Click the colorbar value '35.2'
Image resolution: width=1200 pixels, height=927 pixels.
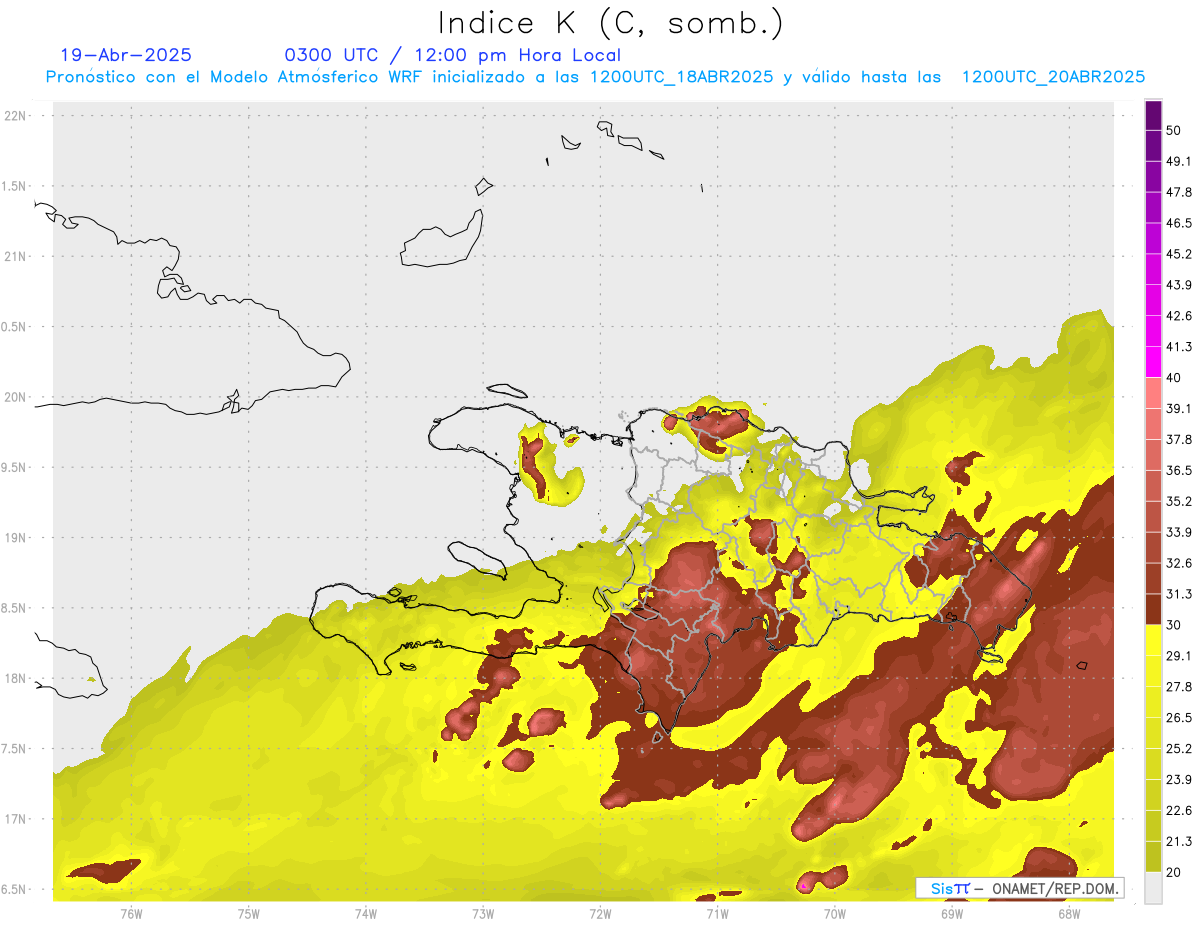click(x=1179, y=501)
